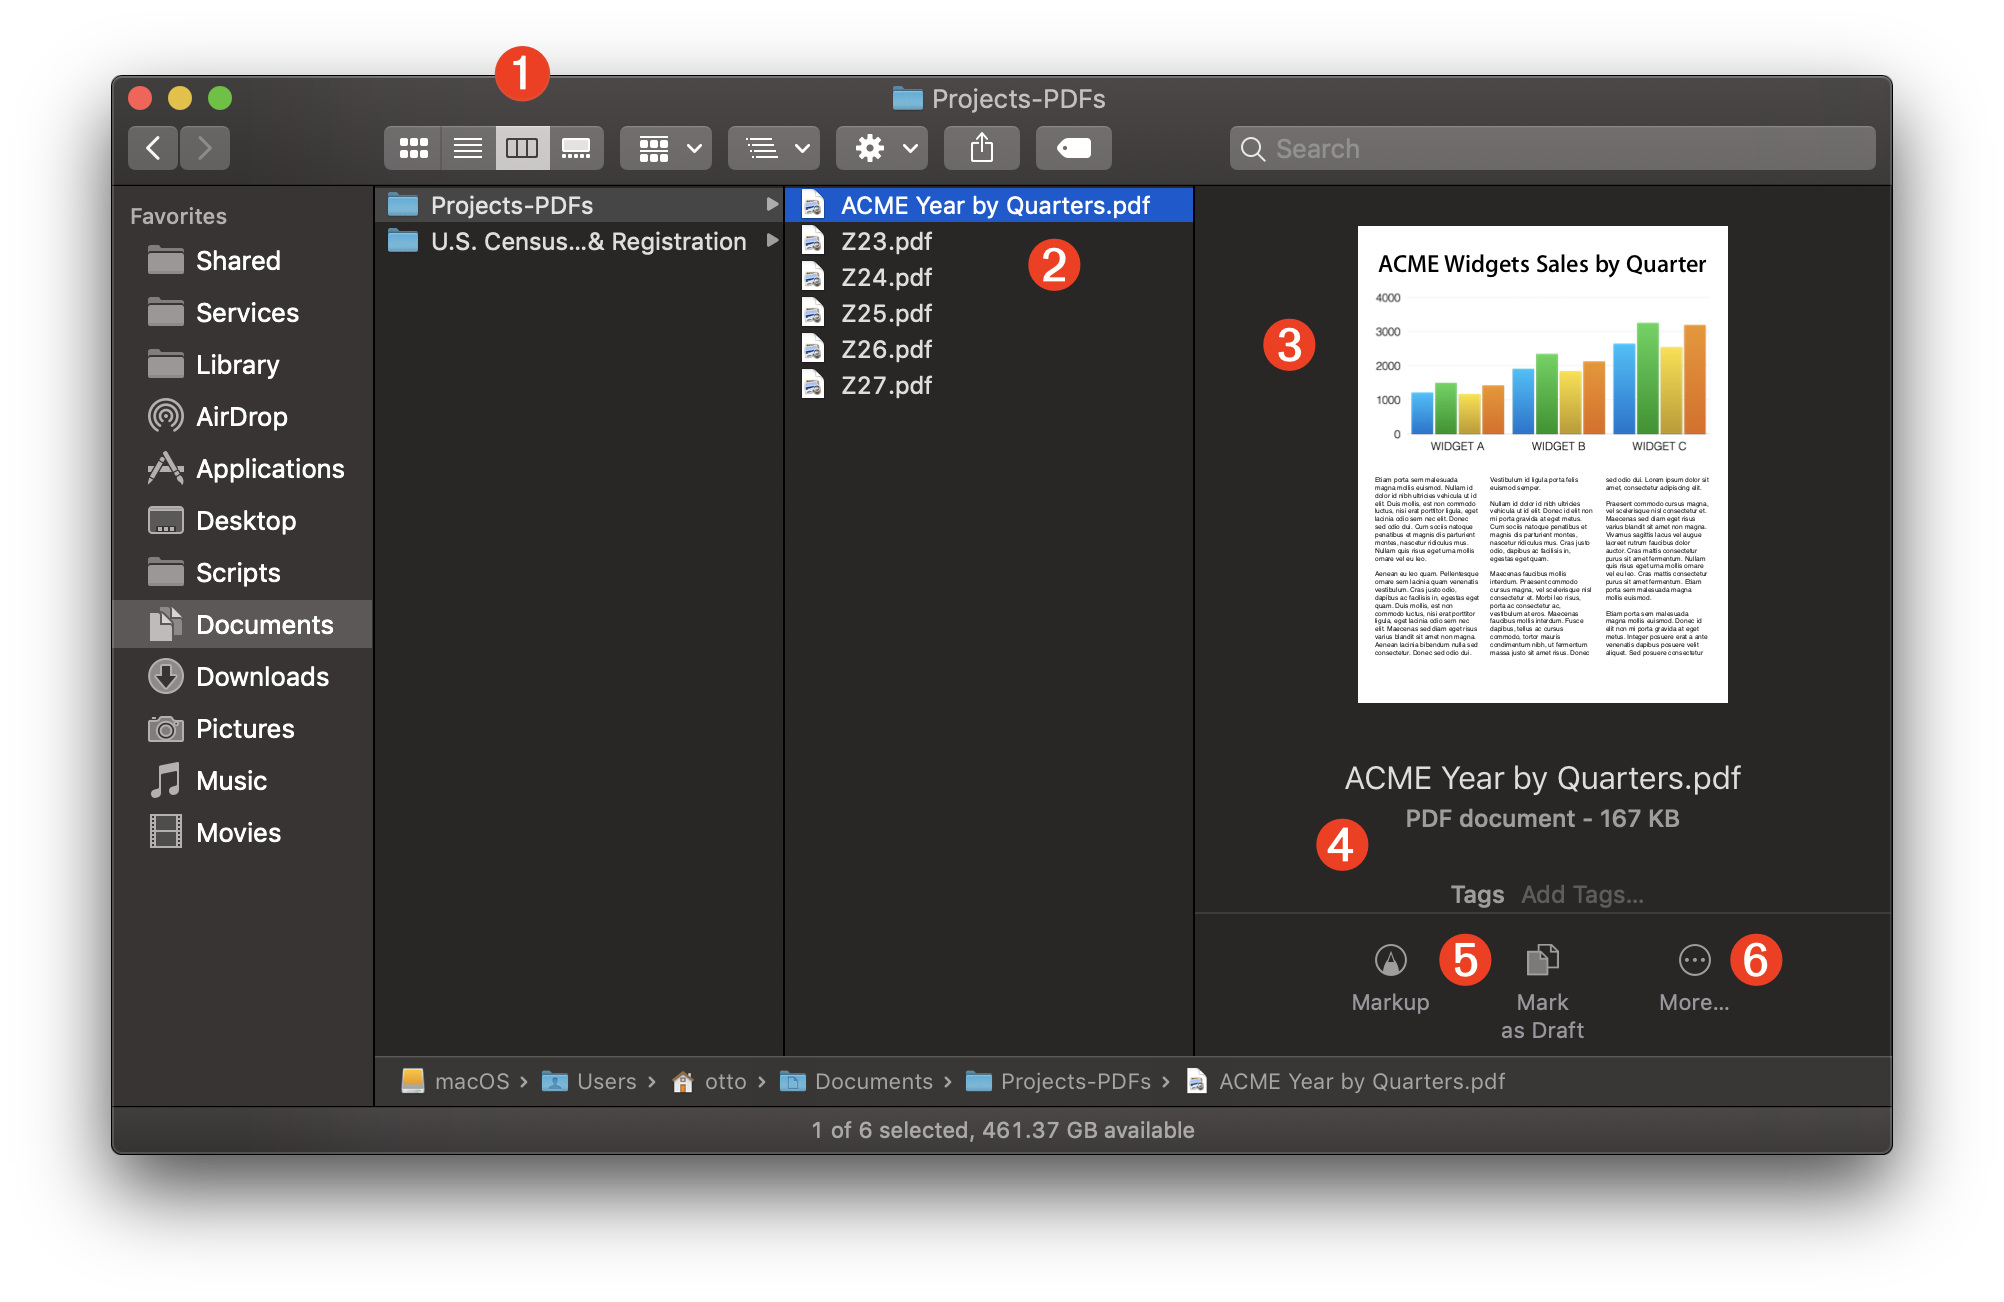This screenshot has width=2004, height=1302.
Task: Select the Markup quick action
Action: tap(1389, 978)
